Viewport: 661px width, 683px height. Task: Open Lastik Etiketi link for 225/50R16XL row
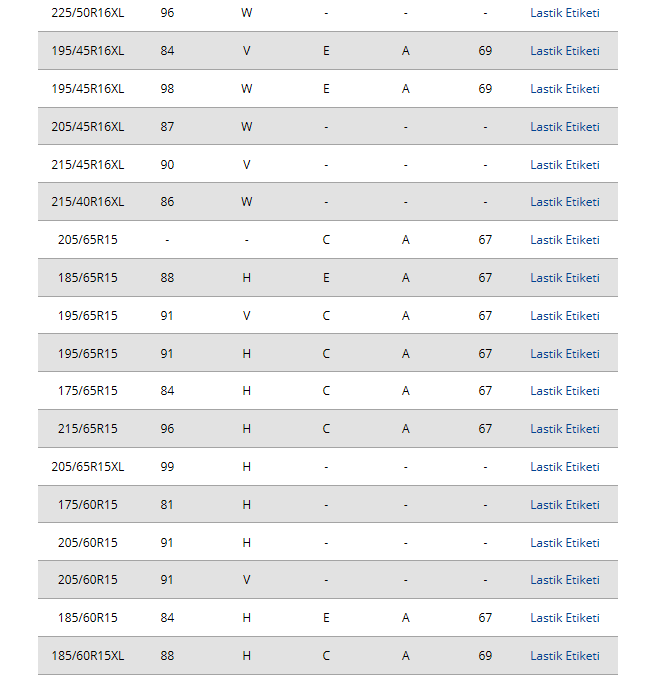click(x=564, y=13)
